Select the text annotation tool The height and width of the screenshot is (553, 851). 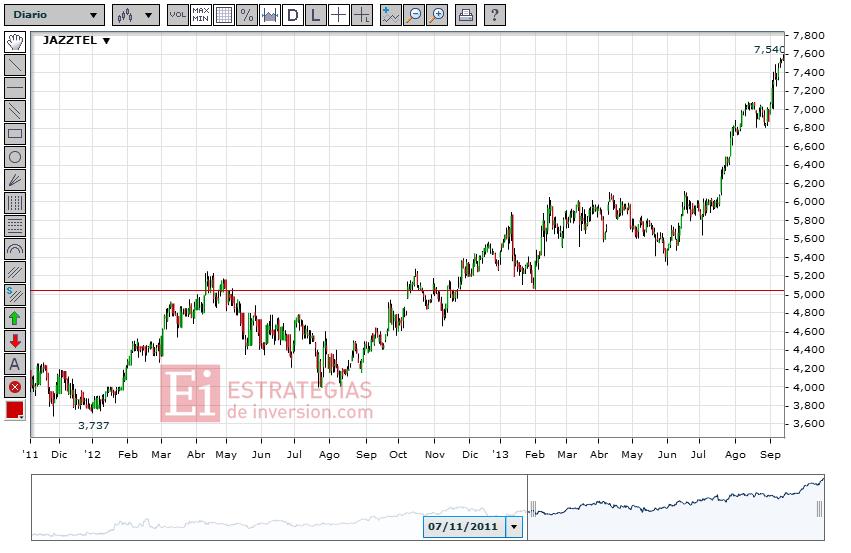[15, 364]
